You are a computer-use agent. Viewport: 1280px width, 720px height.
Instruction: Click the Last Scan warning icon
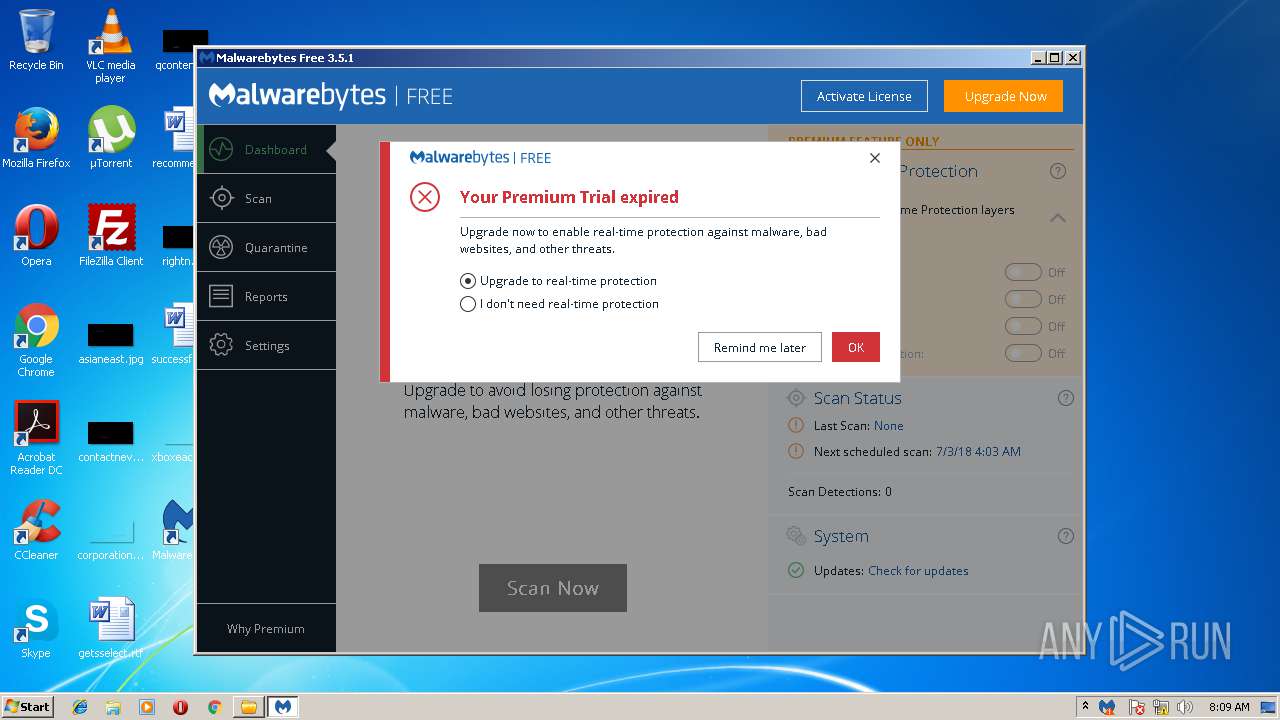pos(796,426)
